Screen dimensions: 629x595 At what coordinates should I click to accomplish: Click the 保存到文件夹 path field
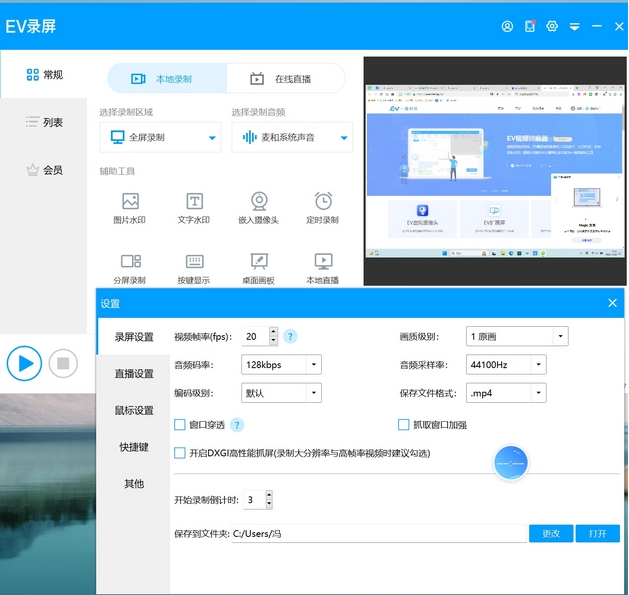(379, 534)
